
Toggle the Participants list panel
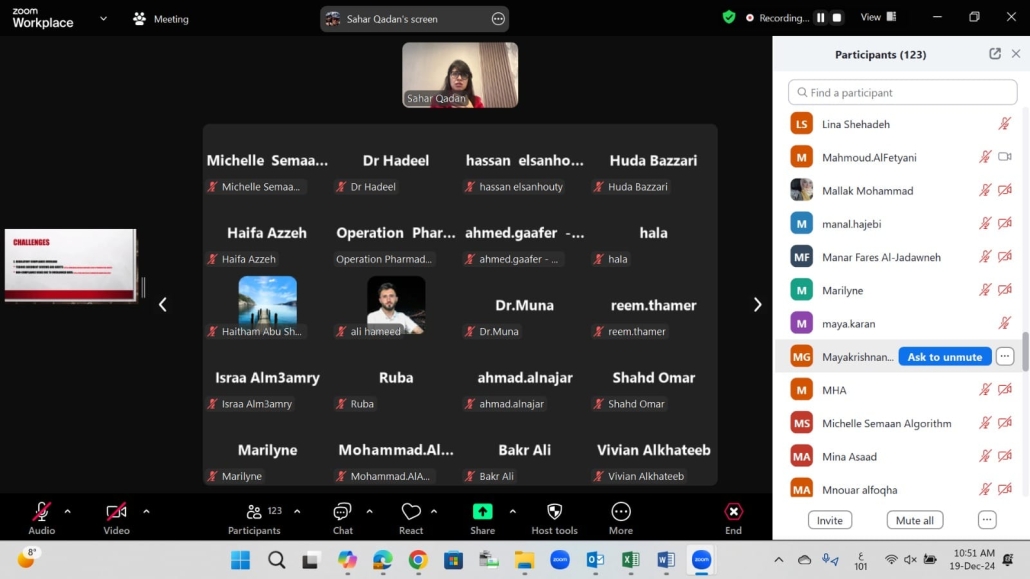pos(255,512)
